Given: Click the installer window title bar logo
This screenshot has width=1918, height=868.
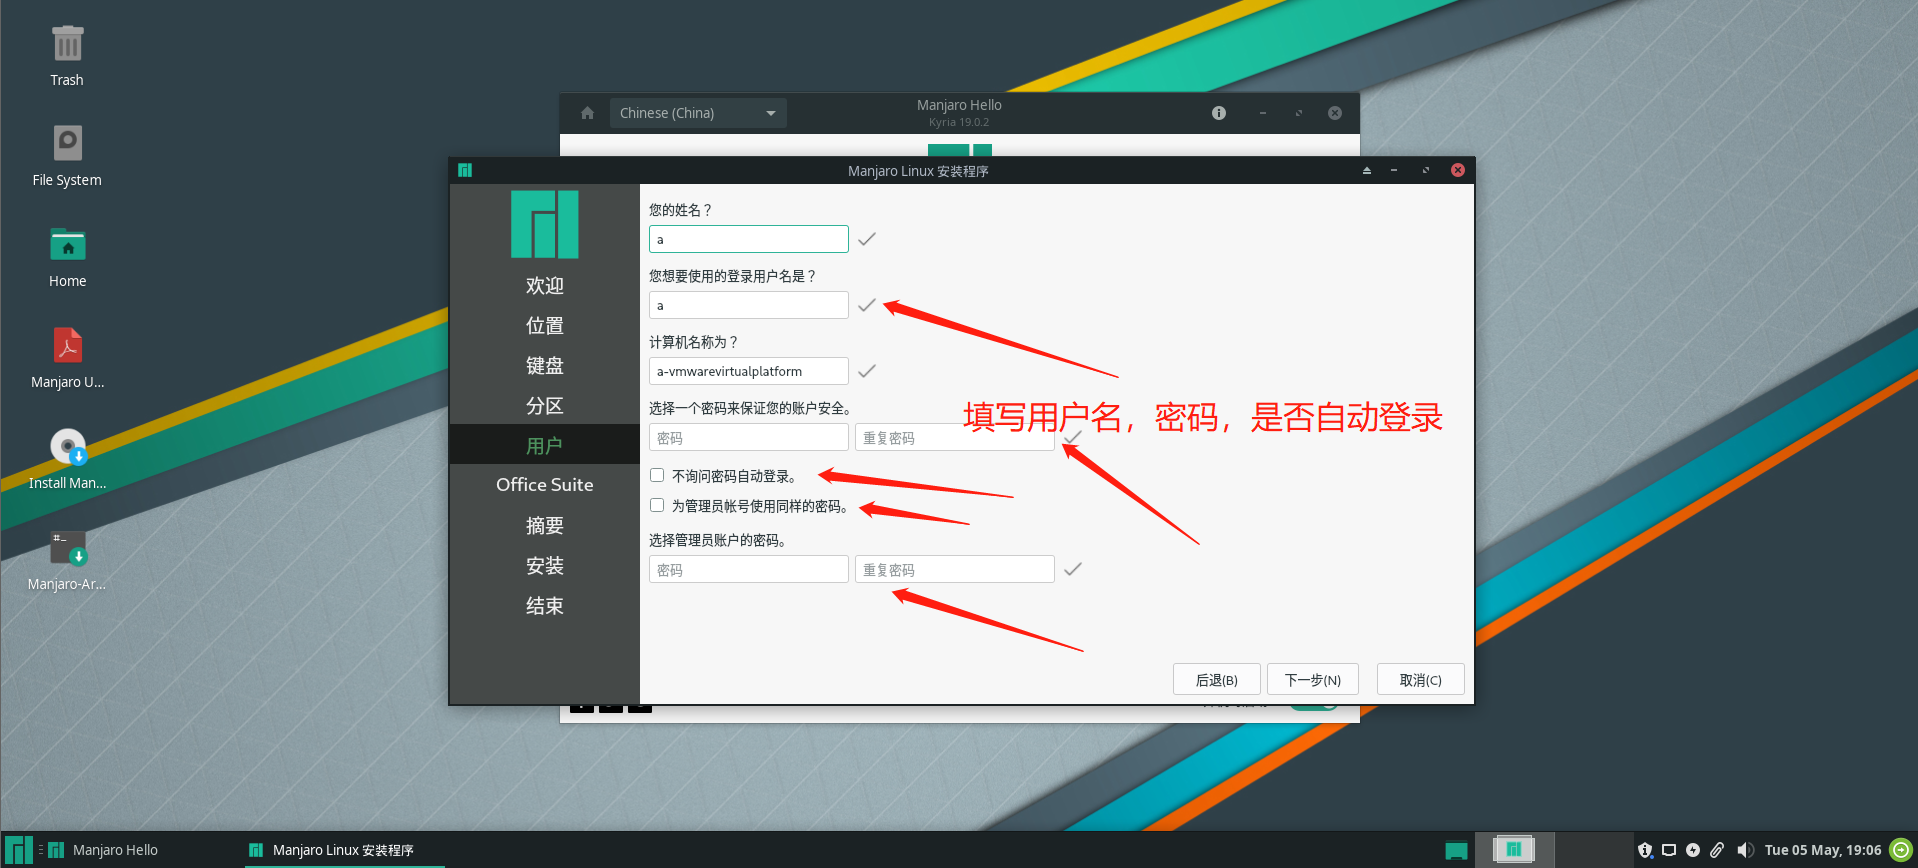Looking at the screenshot, I should (x=464, y=170).
